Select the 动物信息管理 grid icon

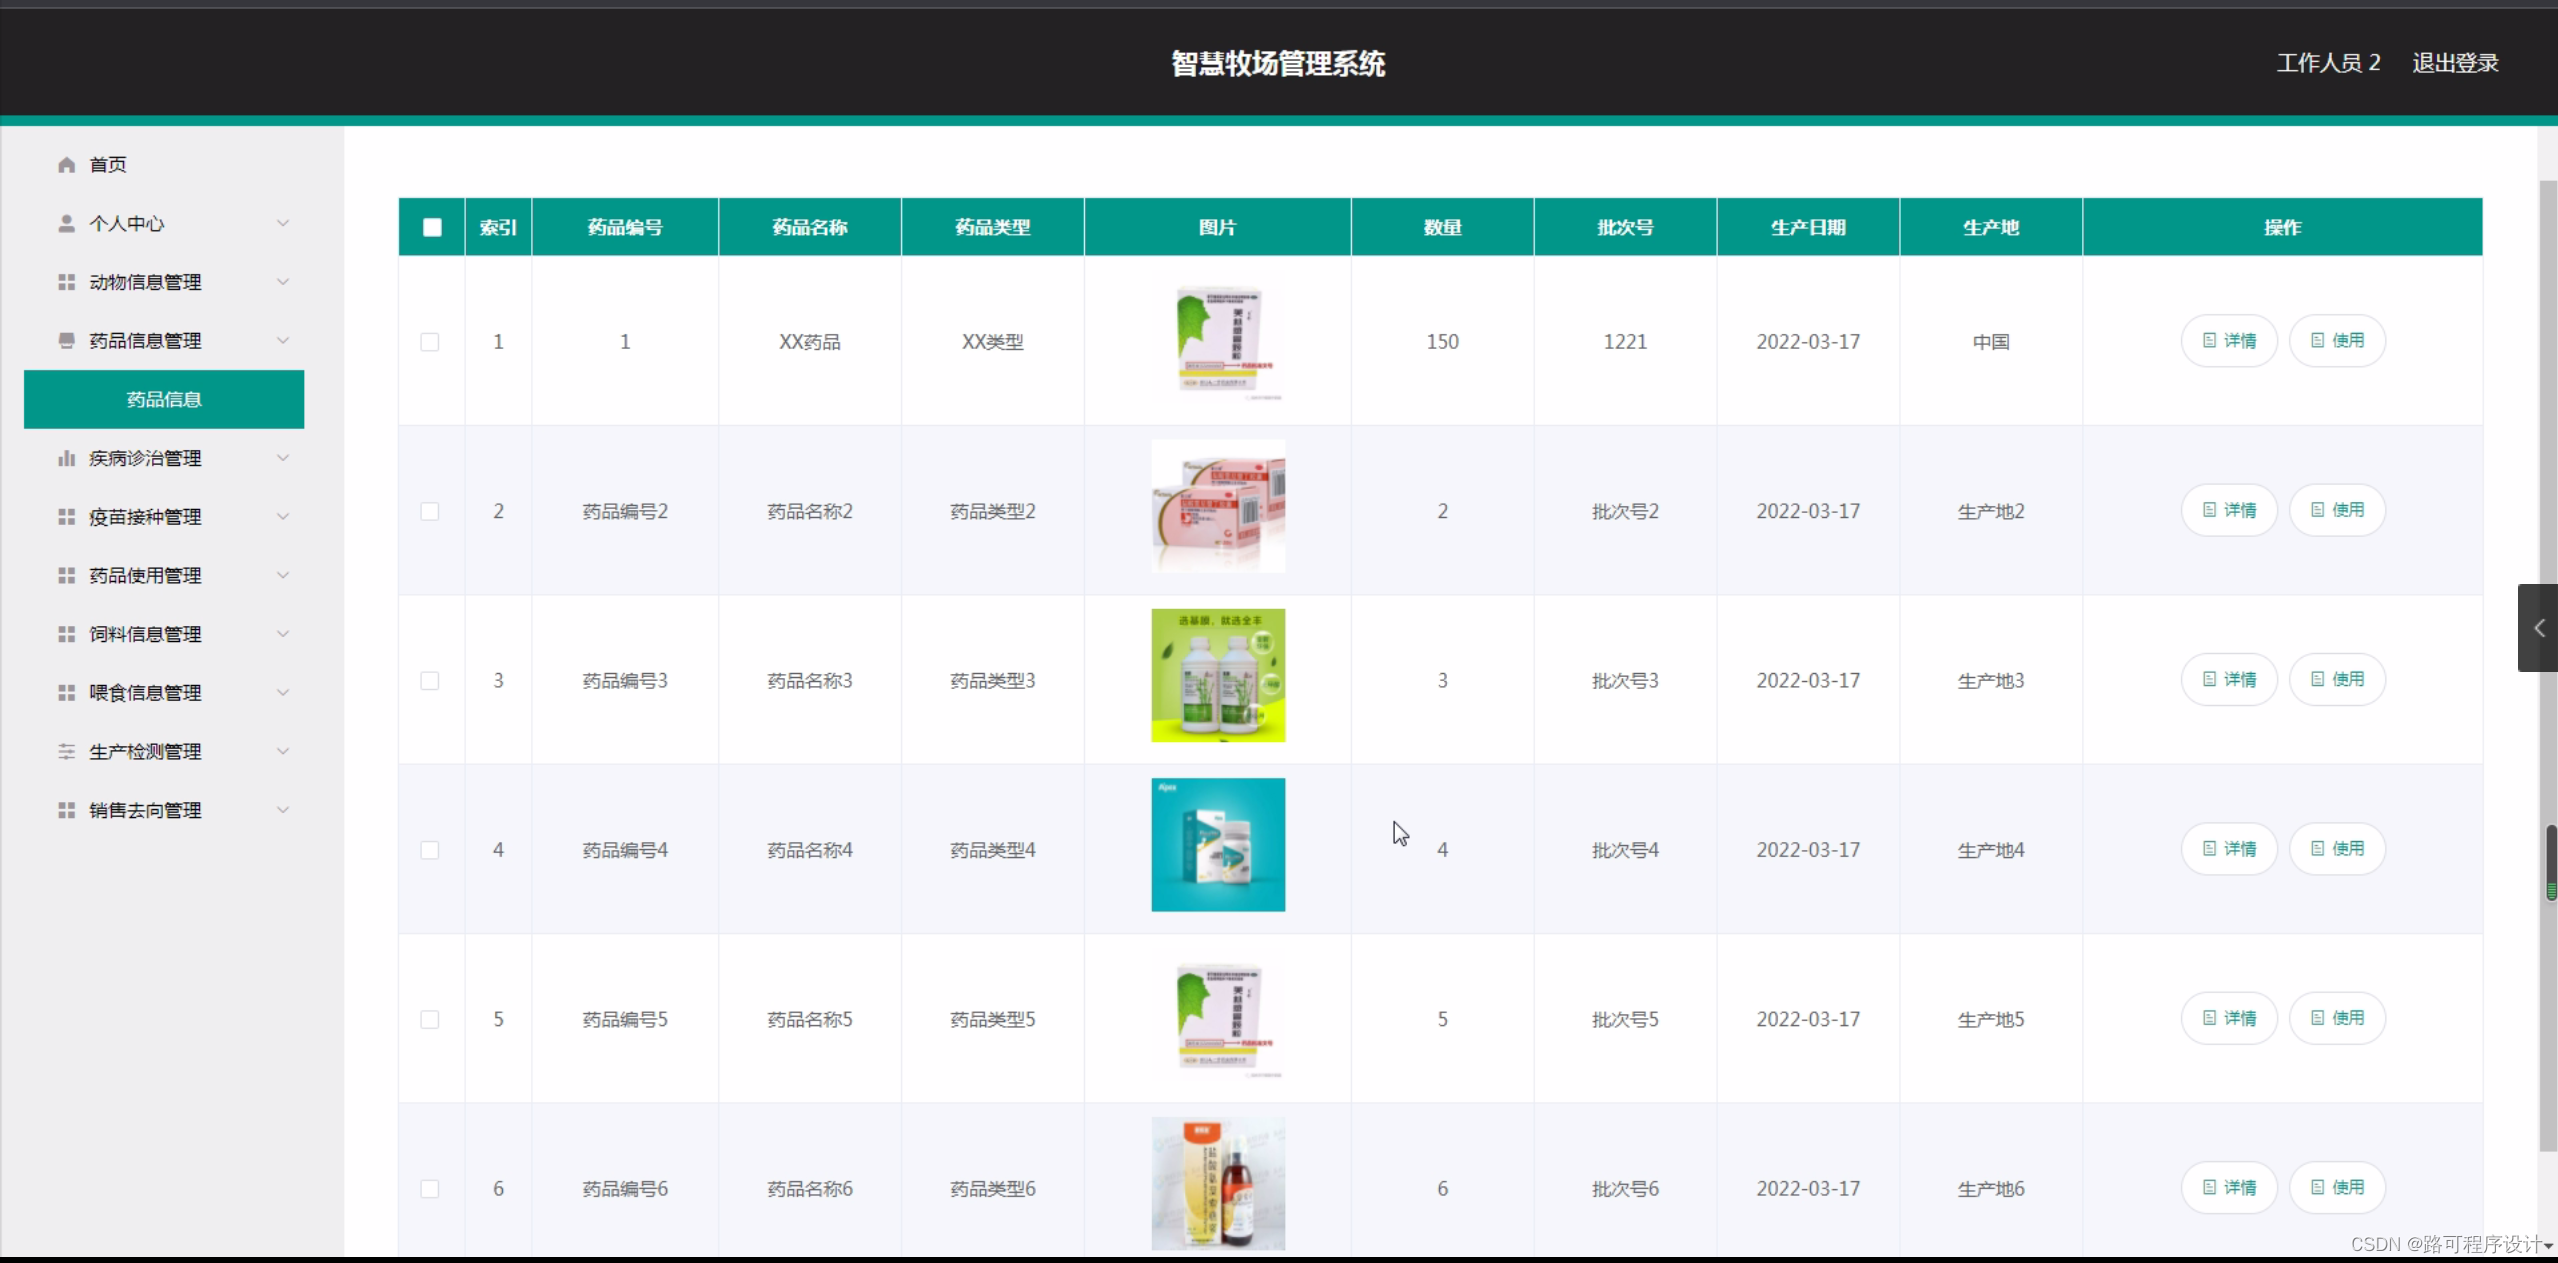(x=66, y=282)
